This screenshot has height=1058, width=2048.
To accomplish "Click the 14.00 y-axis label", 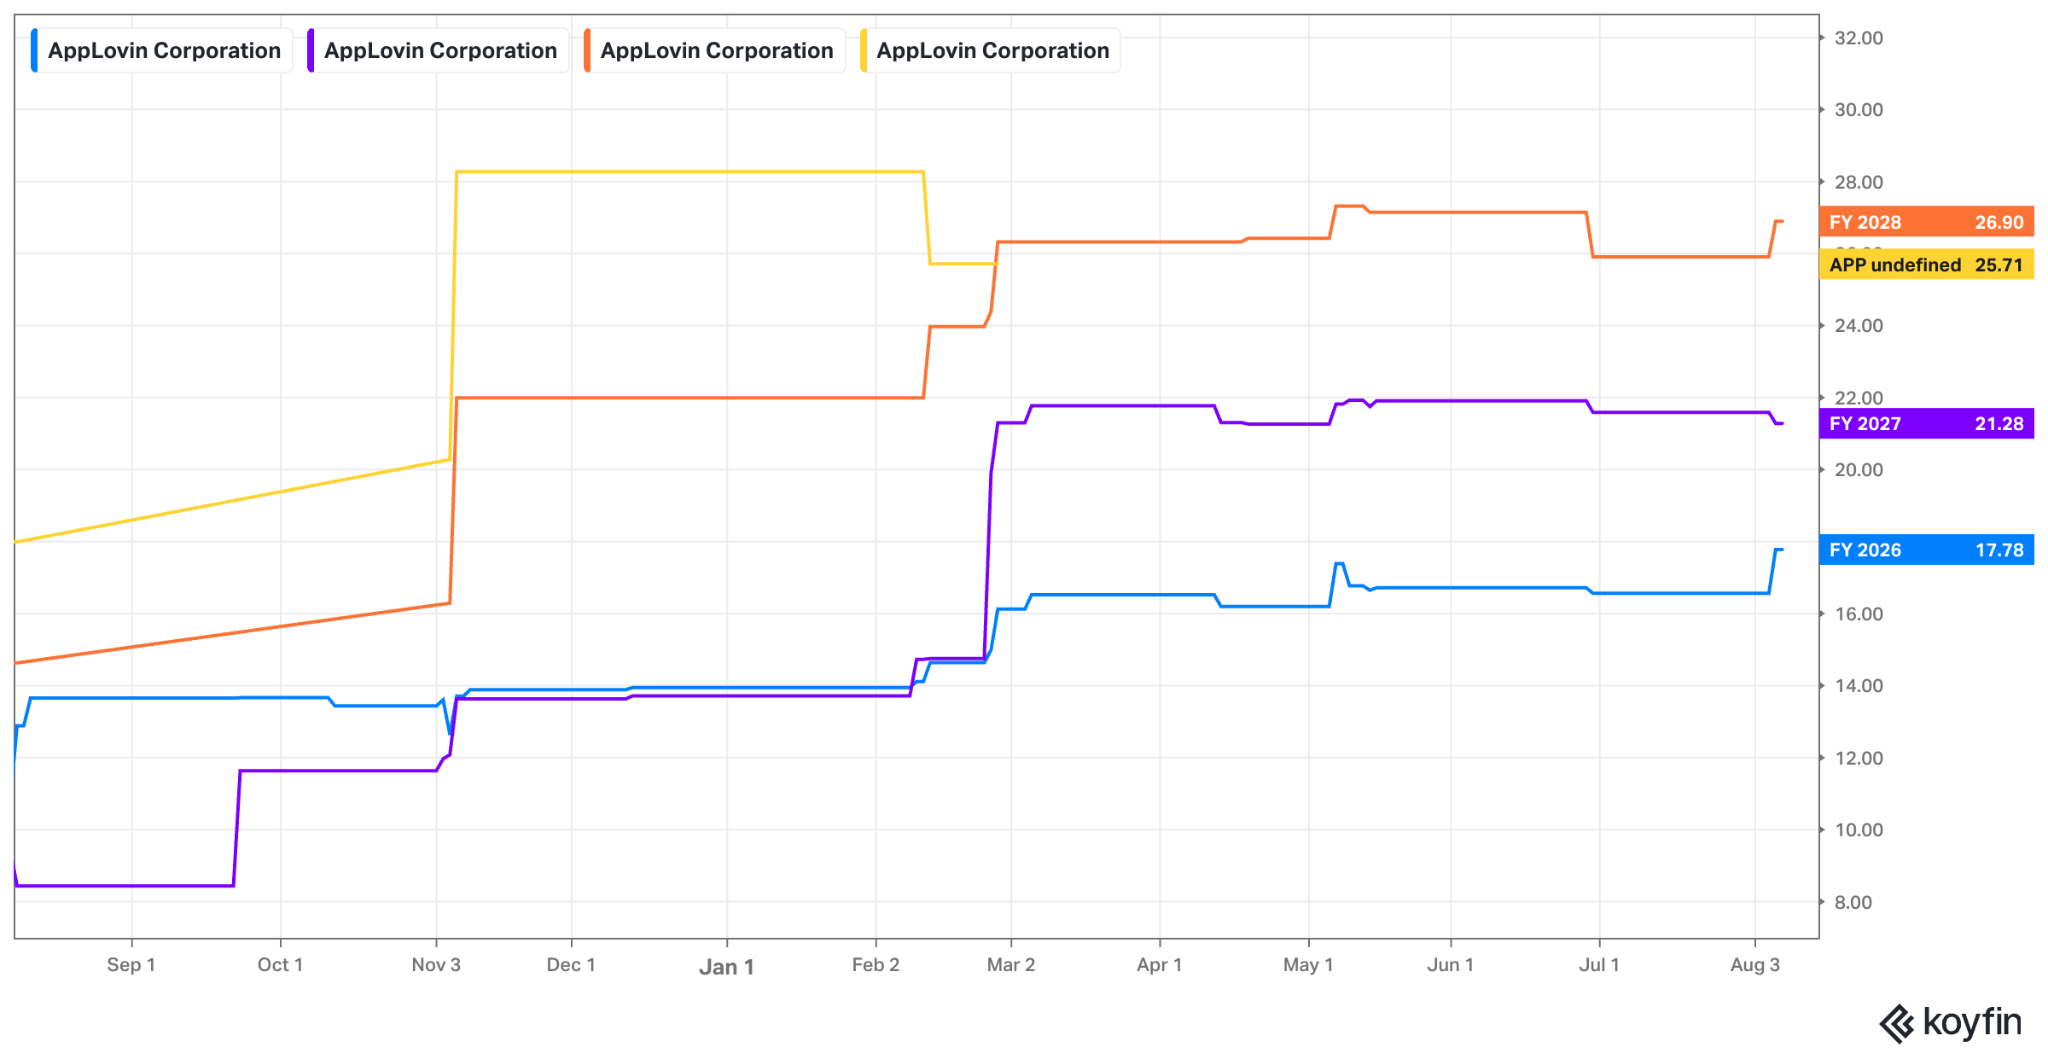I will 1858,686.
